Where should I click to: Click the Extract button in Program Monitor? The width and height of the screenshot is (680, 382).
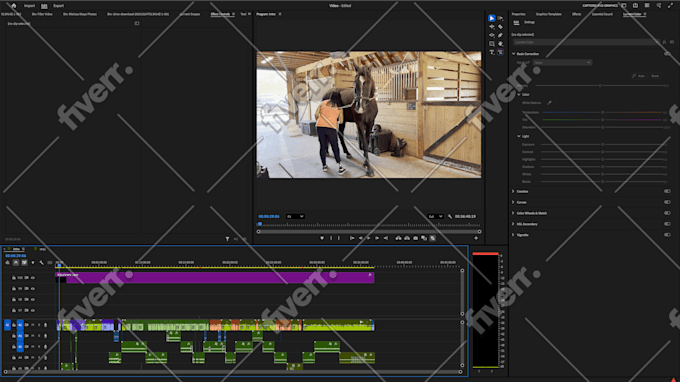(x=407, y=238)
